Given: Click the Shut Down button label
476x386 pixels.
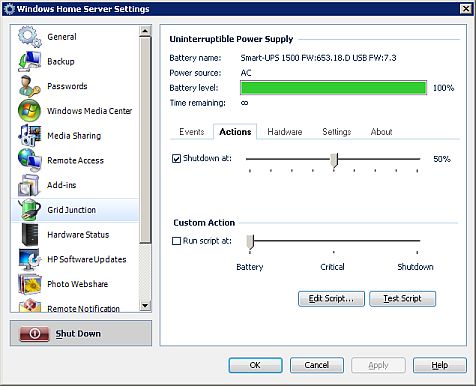Looking at the screenshot, I should tap(78, 334).
